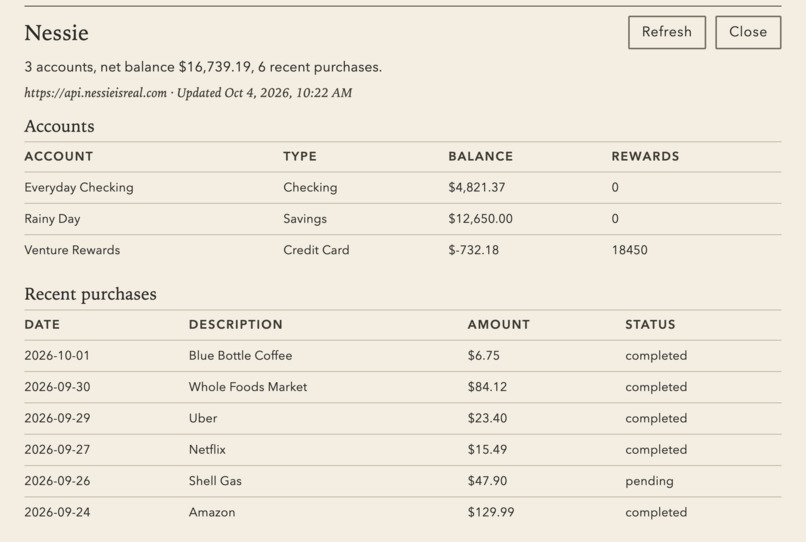Viewport: 806px width, 542px height.
Task: Click the $15.49 amount
Action: [487, 450]
